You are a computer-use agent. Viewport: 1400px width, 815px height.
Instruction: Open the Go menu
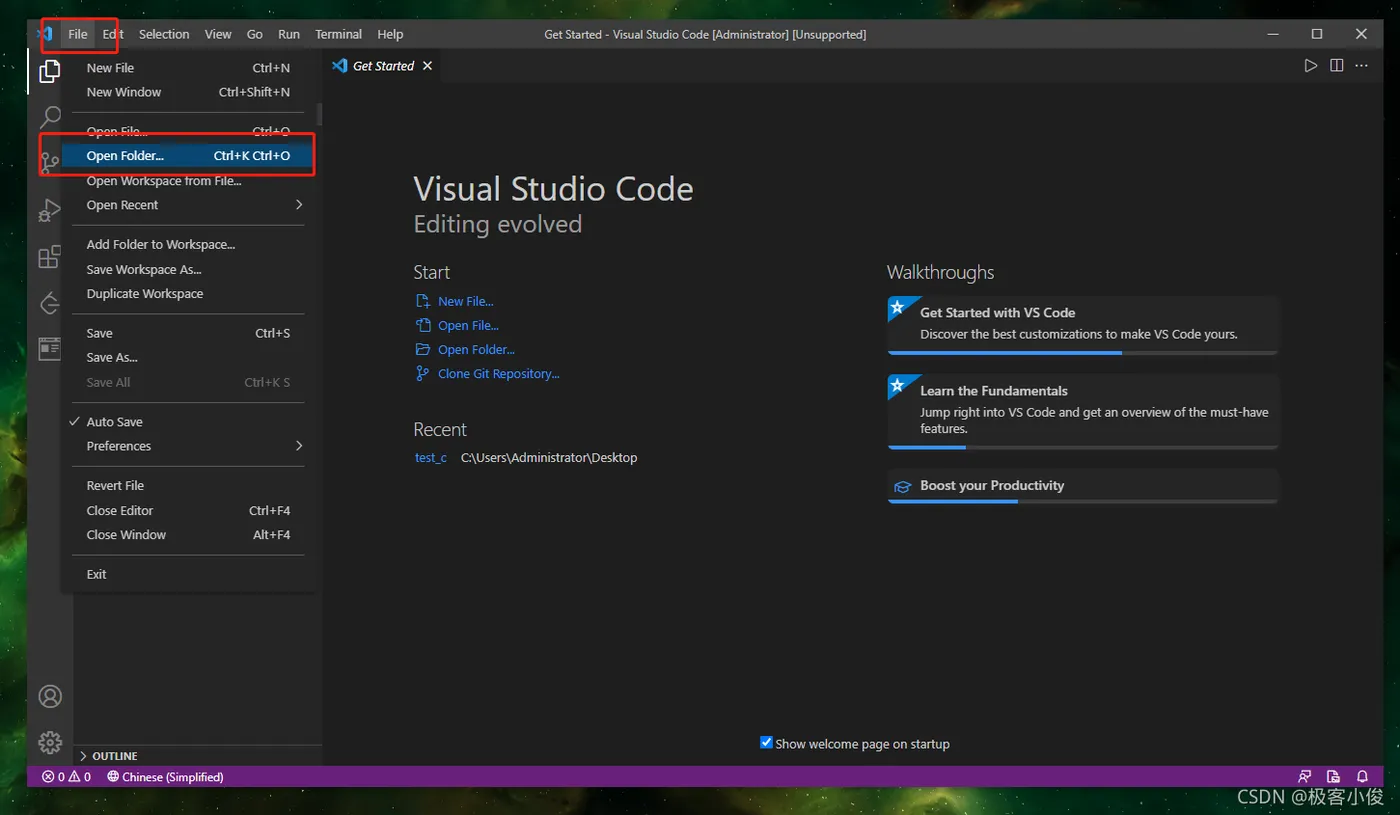[x=255, y=34]
